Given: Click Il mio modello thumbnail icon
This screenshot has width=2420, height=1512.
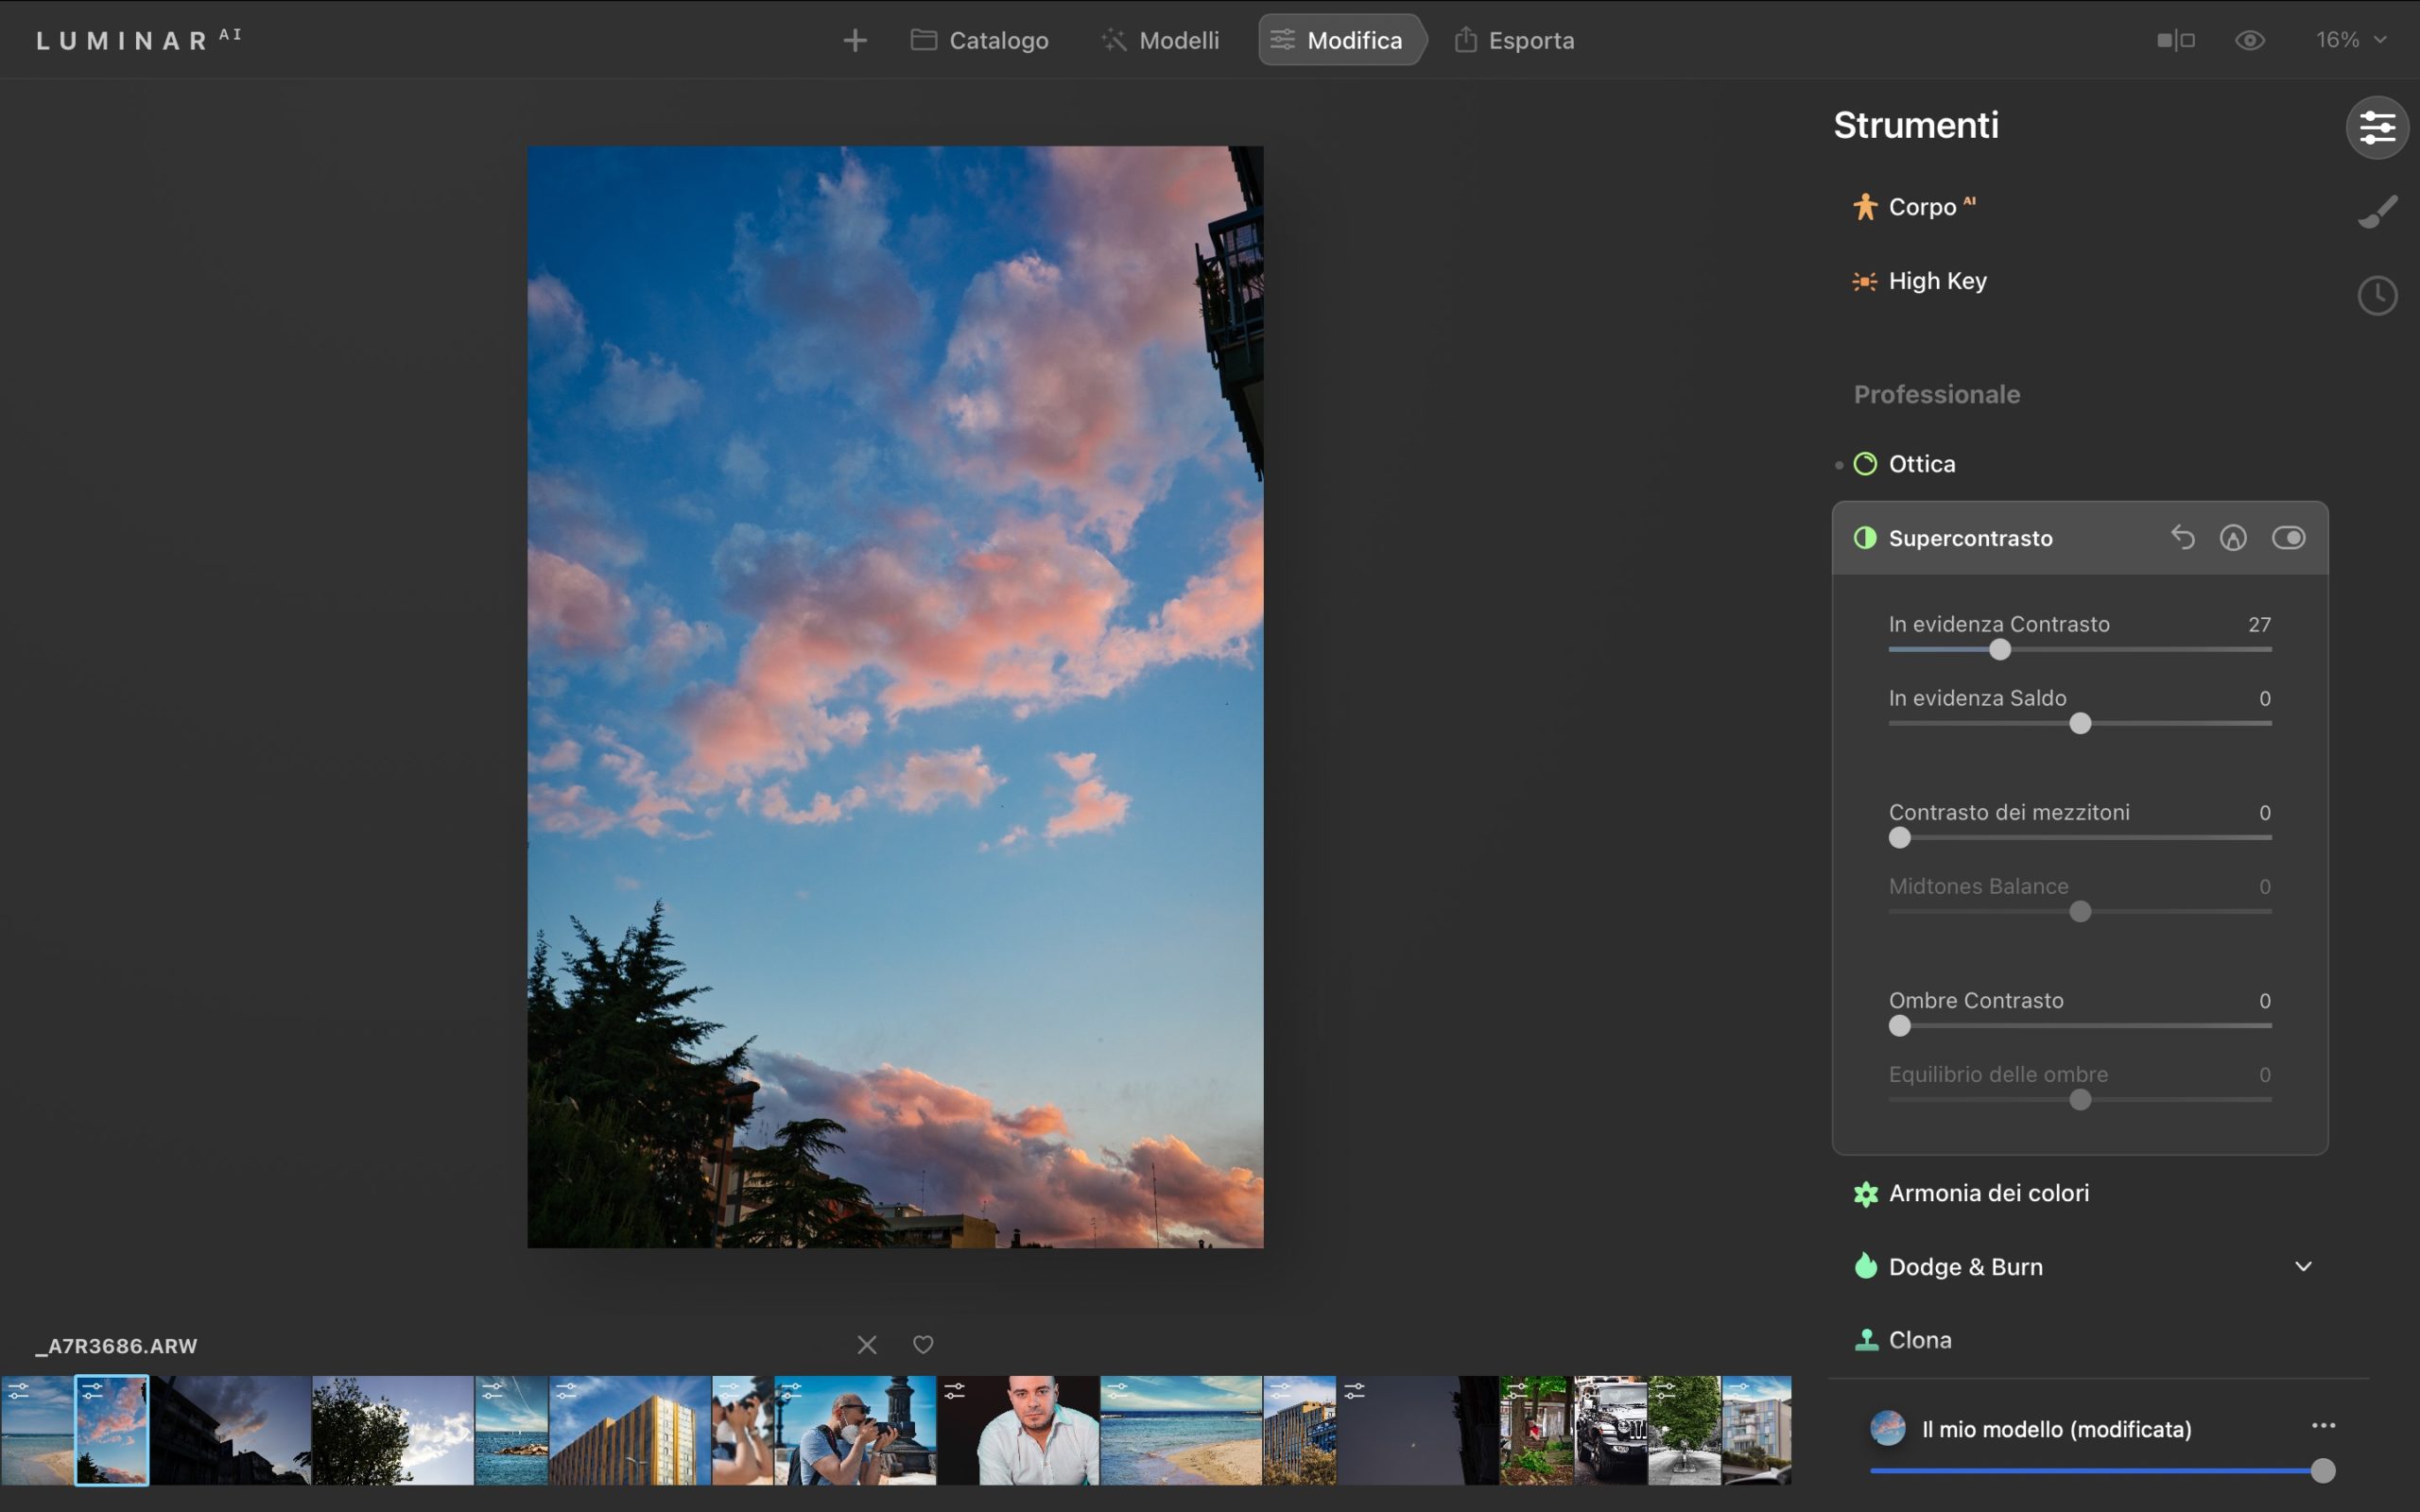Looking at the screenshot, I should point(1887,1428).
